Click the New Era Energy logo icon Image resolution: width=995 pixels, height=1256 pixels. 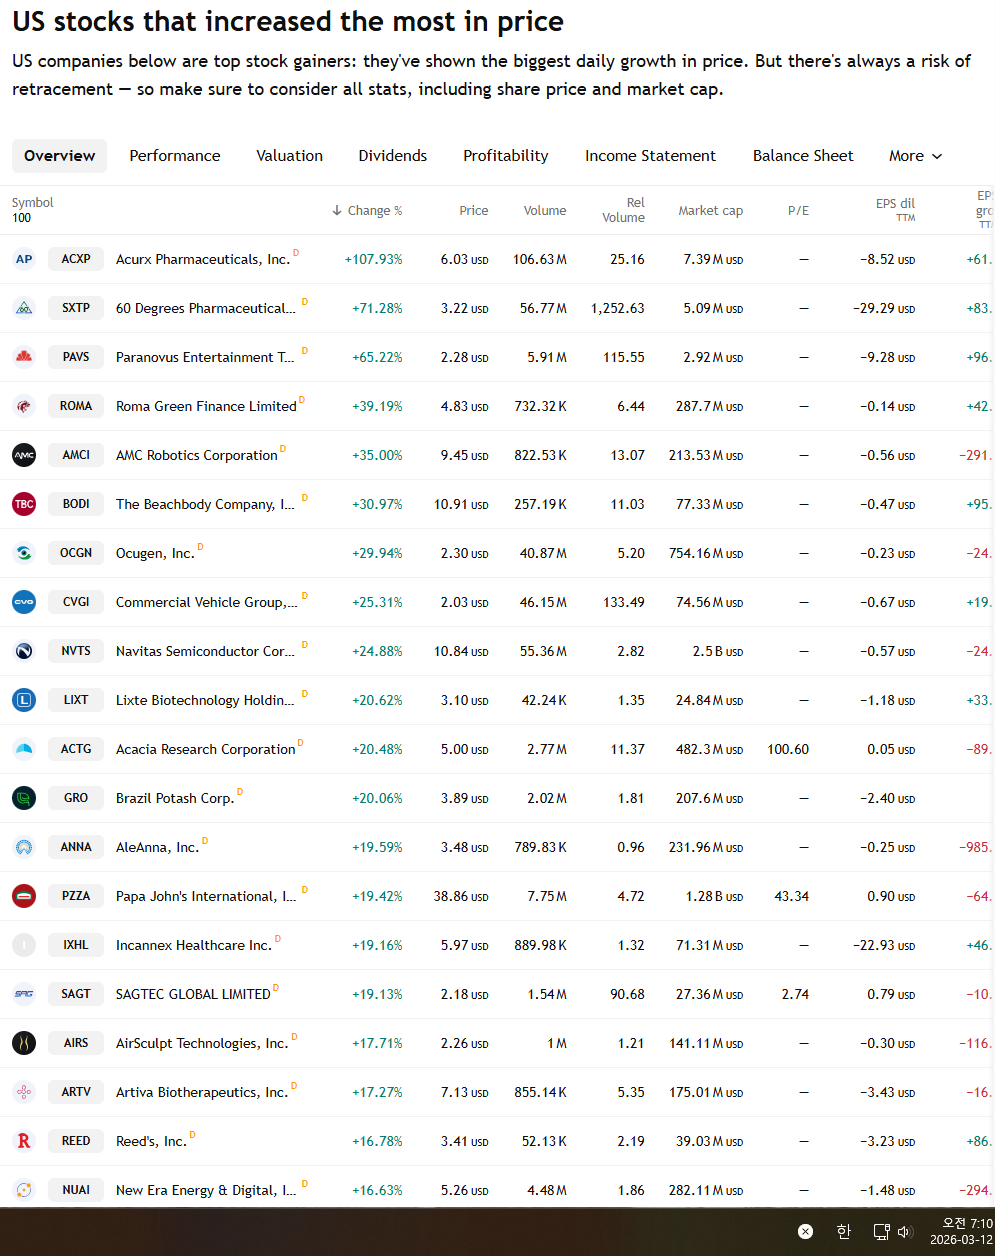click(24, 1190)
